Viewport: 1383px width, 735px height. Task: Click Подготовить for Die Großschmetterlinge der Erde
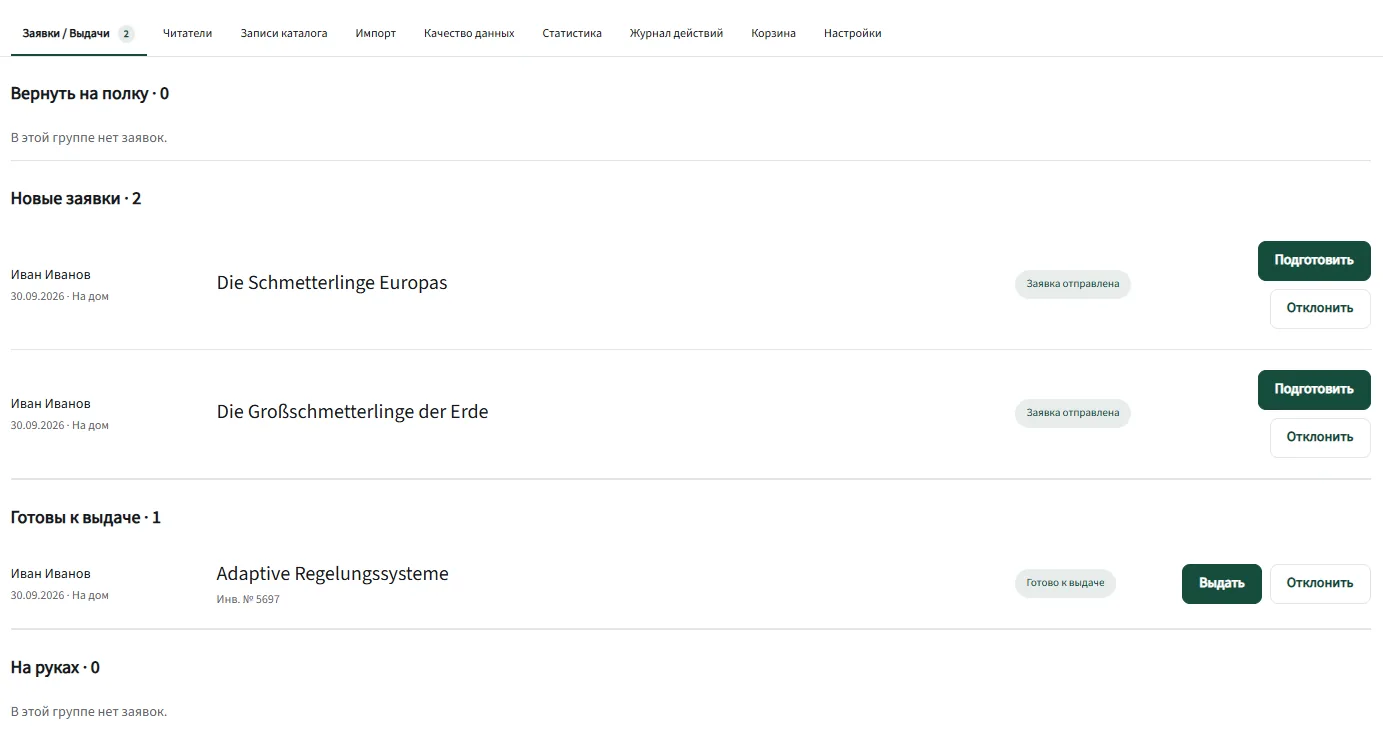[1314, 389]
